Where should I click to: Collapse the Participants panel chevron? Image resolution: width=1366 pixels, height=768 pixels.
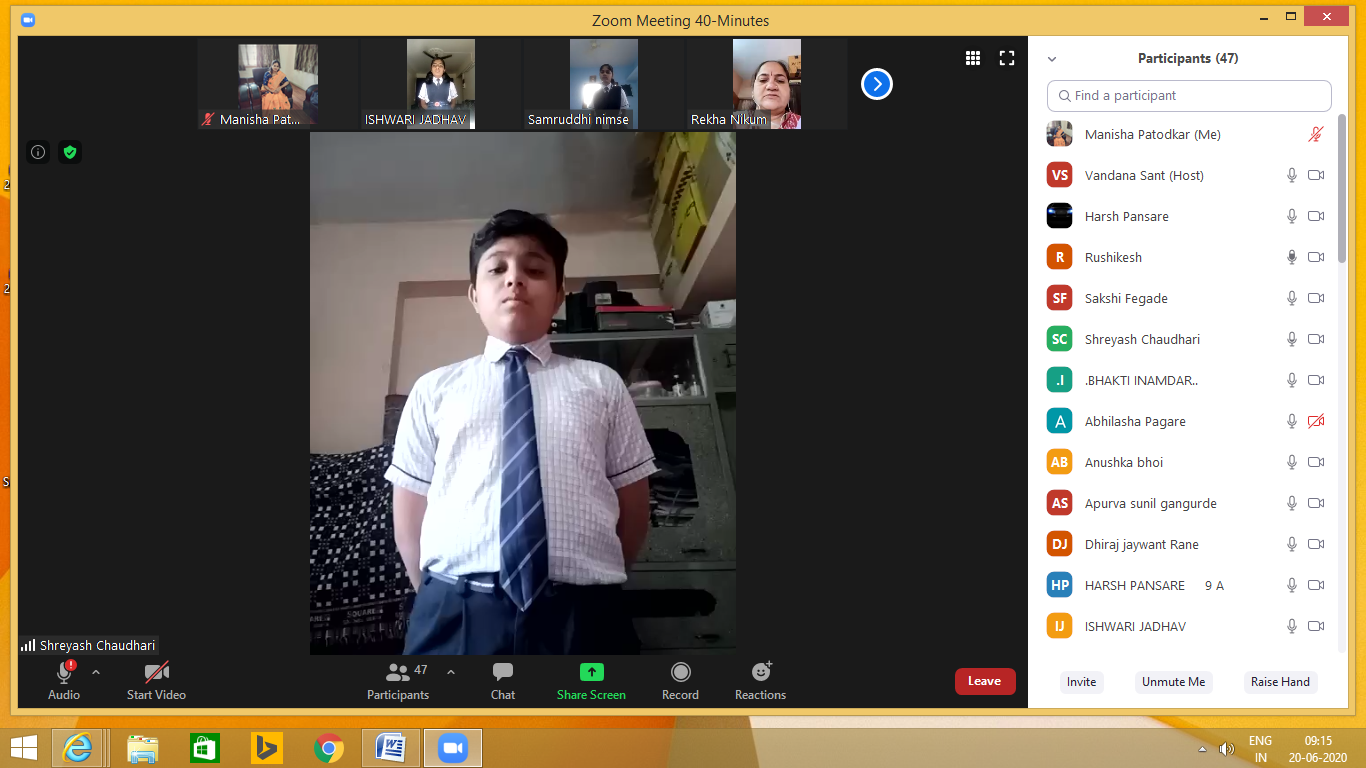1052,59
